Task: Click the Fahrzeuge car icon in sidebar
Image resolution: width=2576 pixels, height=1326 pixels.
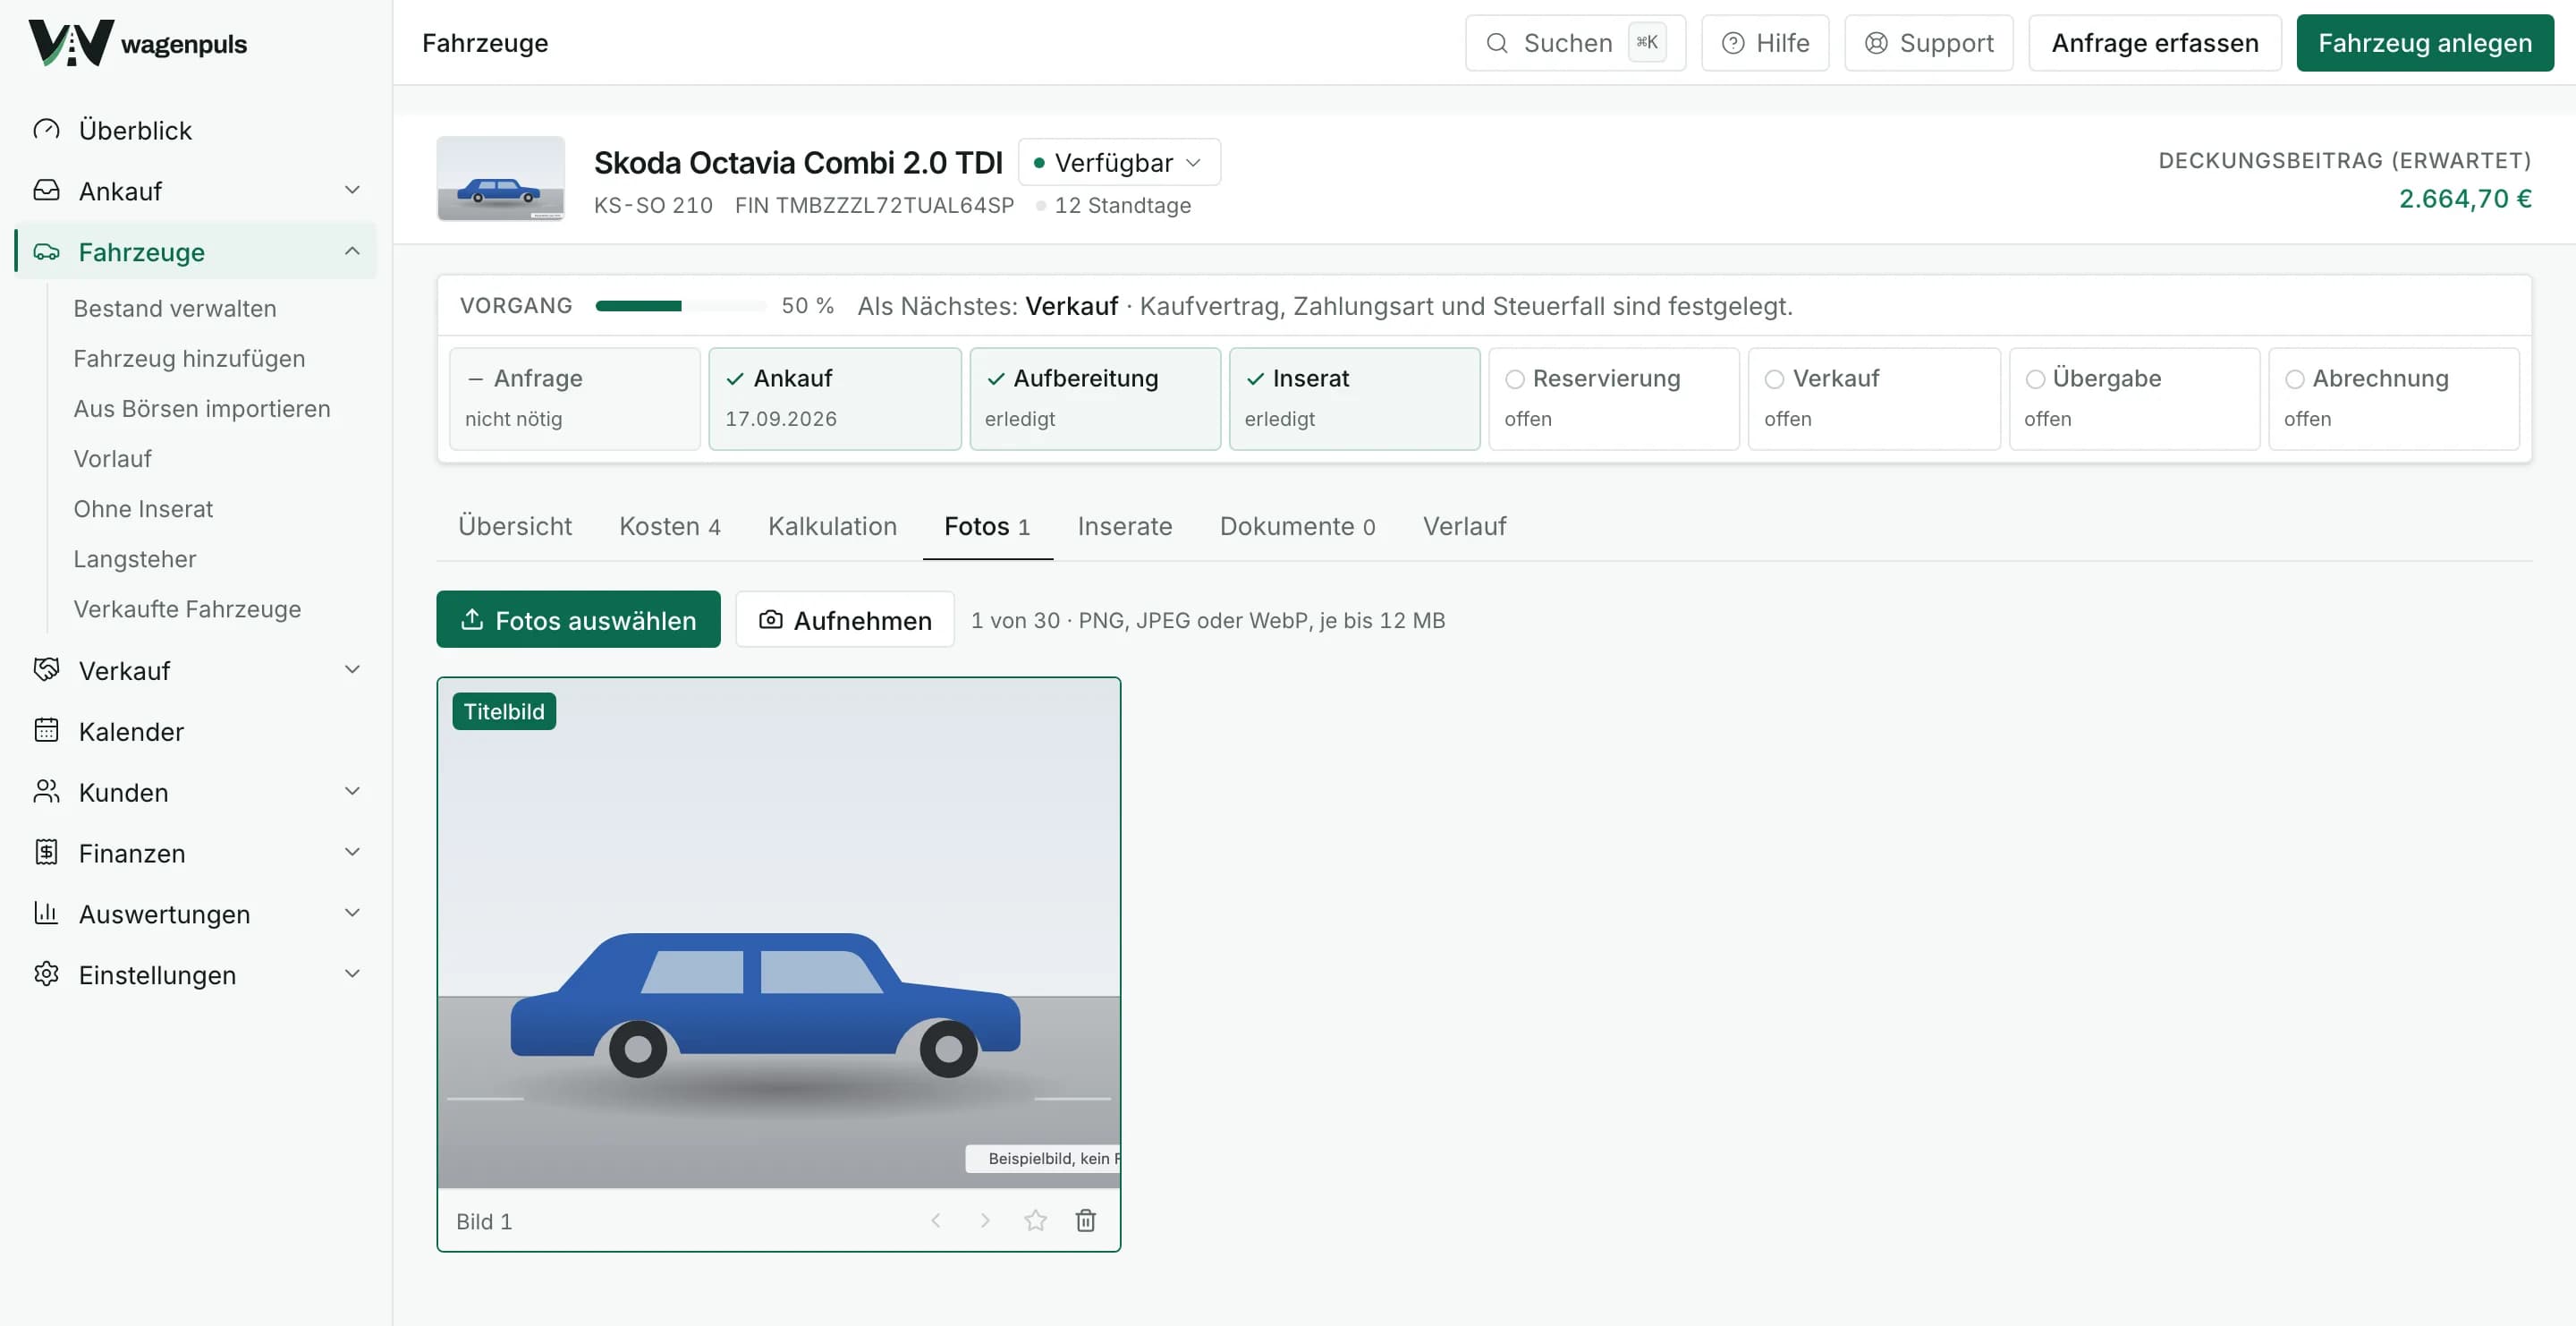Action: tap(46, 251)
